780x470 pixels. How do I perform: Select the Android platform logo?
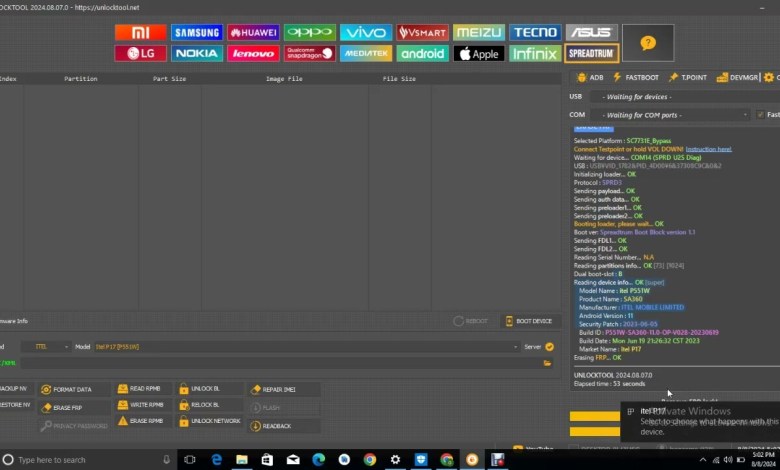[422, 53]
